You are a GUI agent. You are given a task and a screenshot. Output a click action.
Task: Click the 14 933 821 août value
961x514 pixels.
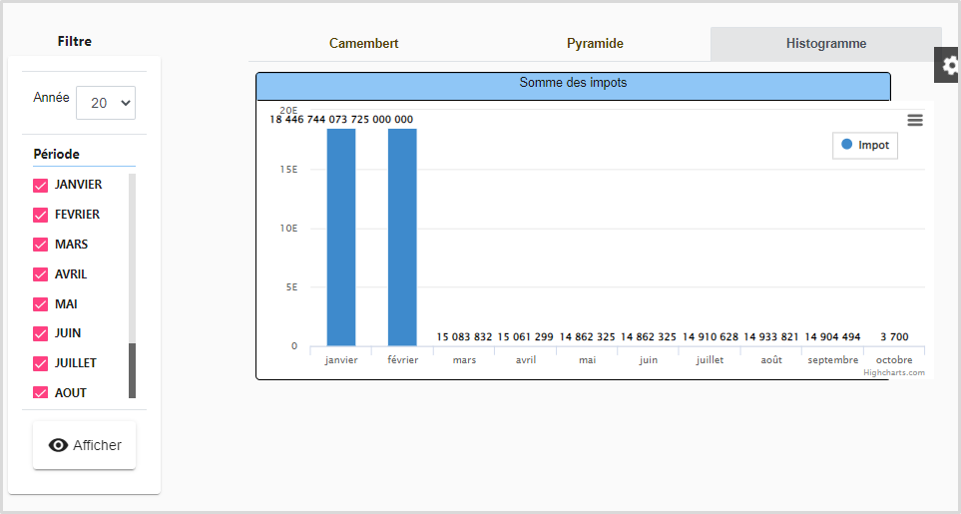click(771, 337)
